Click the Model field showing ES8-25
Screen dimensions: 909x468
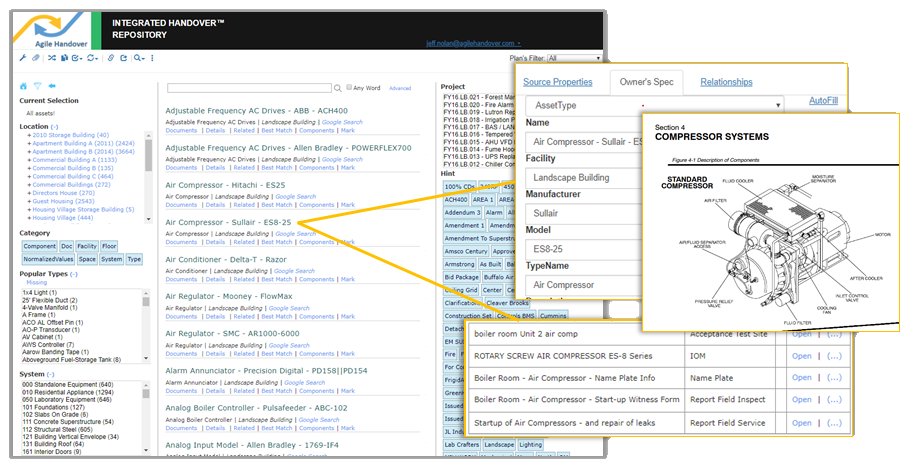[584, 249]
